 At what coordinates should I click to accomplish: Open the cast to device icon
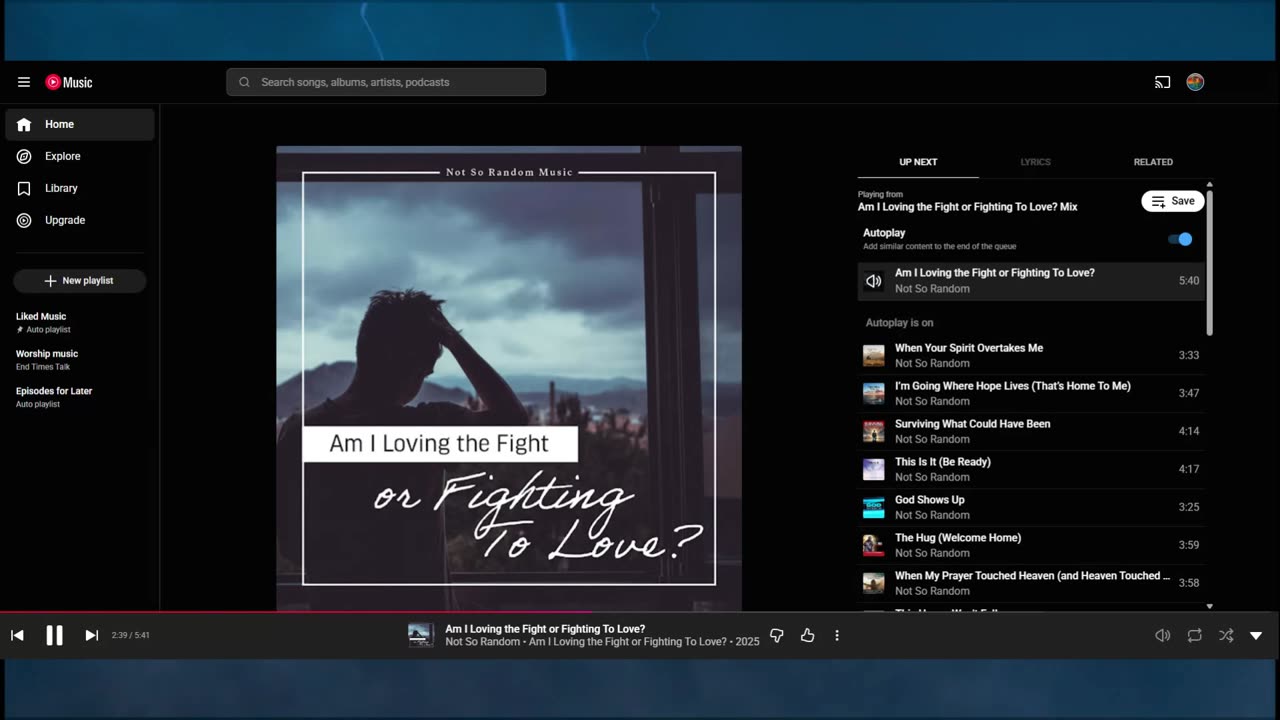pyautogui.click(x=1162, y=82)
